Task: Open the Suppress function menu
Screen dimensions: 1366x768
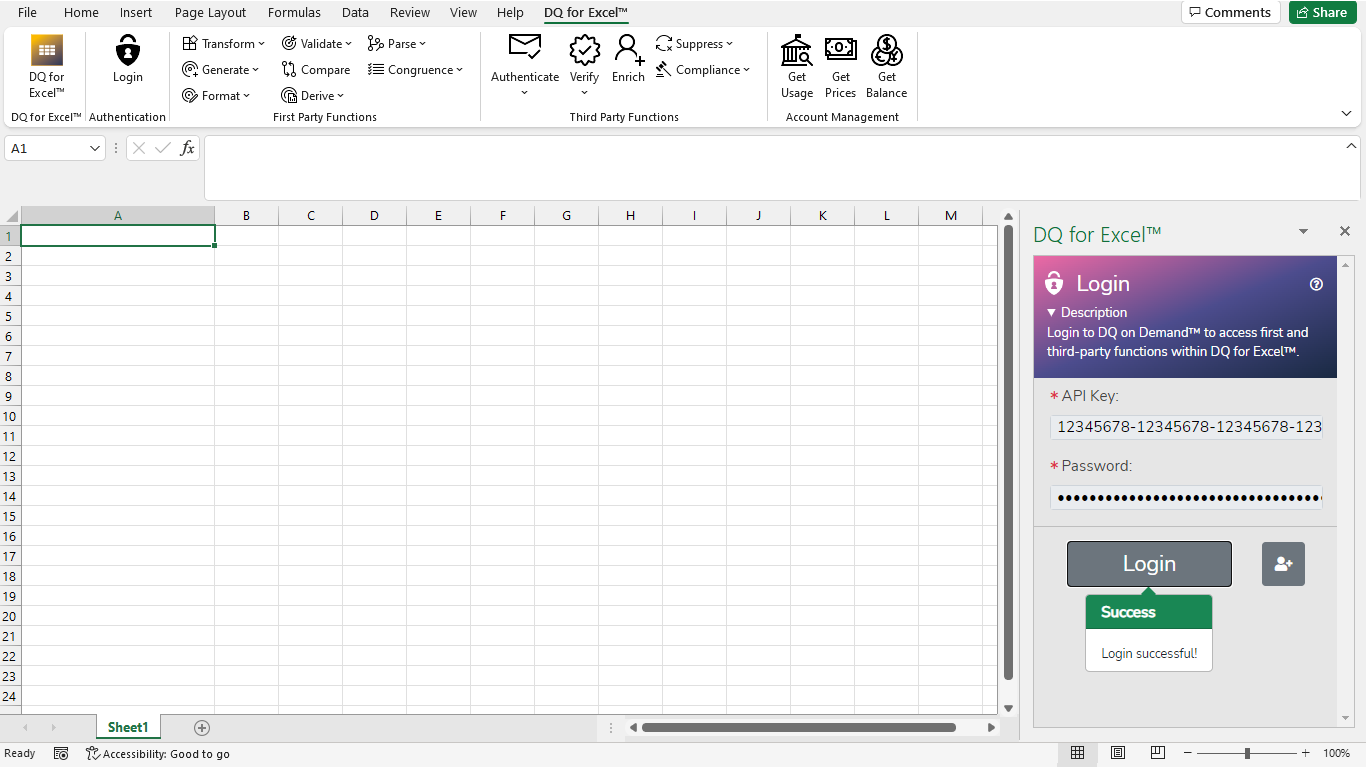Action: [x=695, y=44]
